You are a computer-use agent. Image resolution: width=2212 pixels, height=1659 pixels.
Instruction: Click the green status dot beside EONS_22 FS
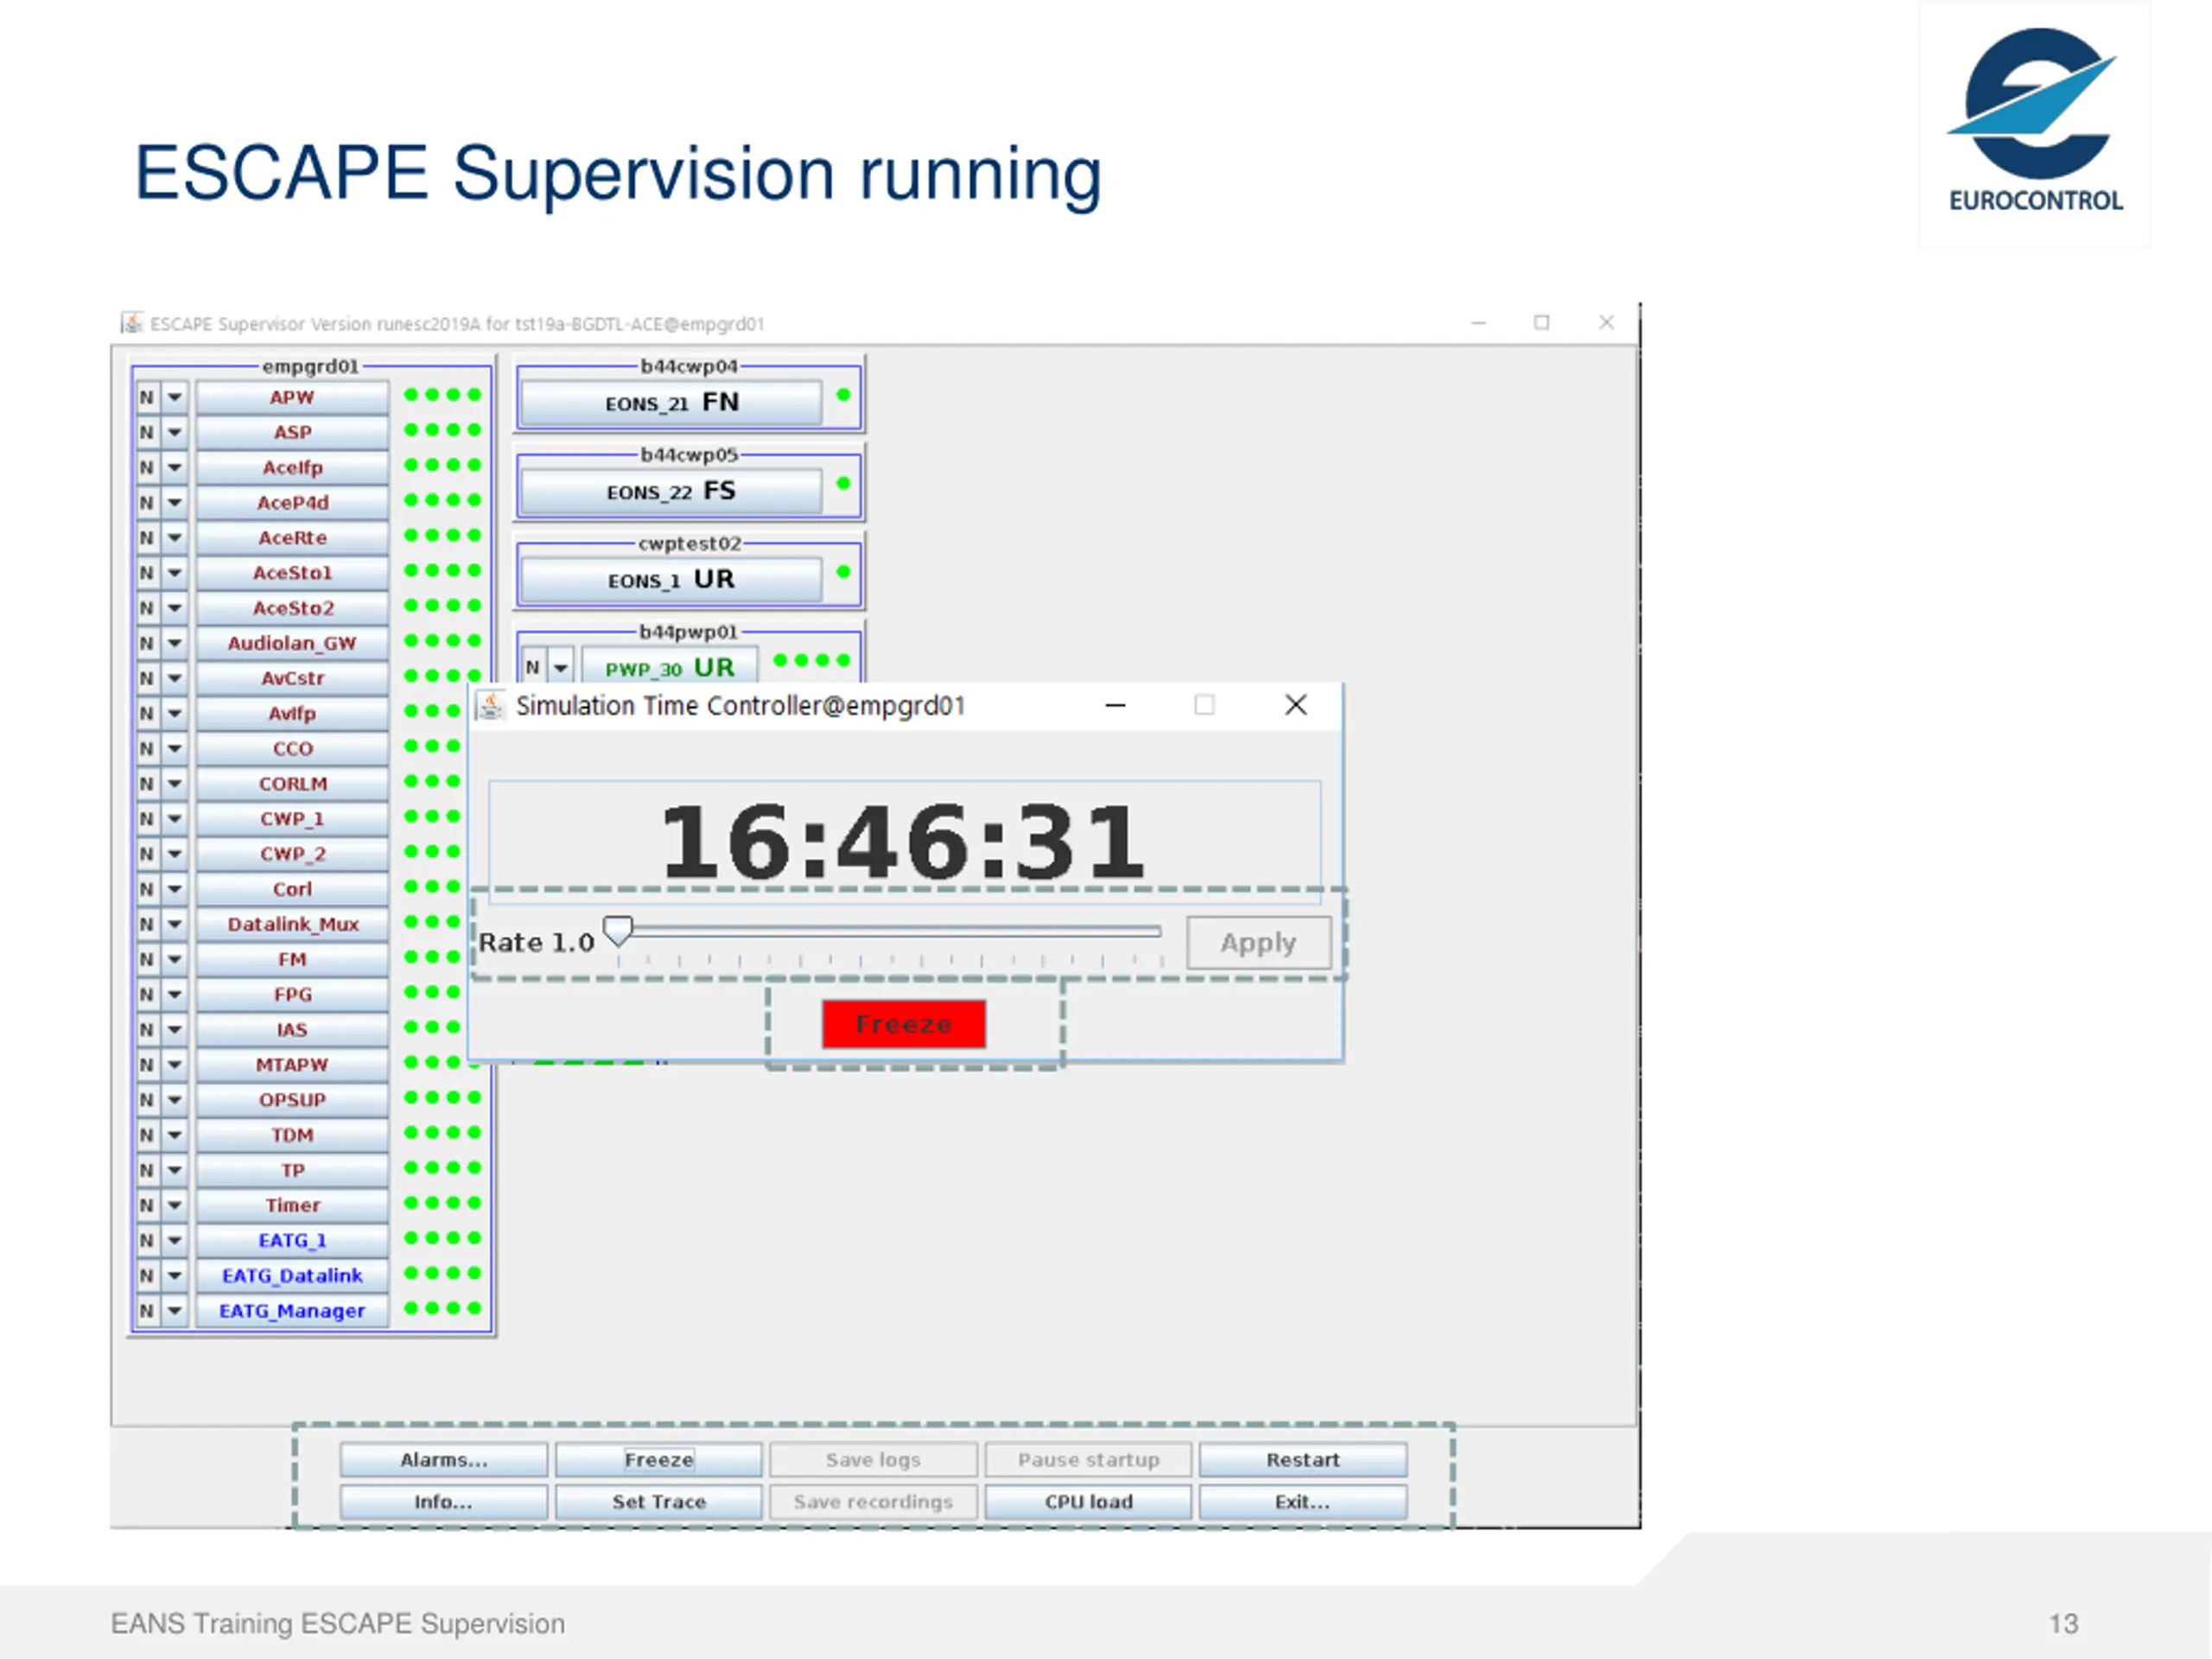click(x=843, y=484)
